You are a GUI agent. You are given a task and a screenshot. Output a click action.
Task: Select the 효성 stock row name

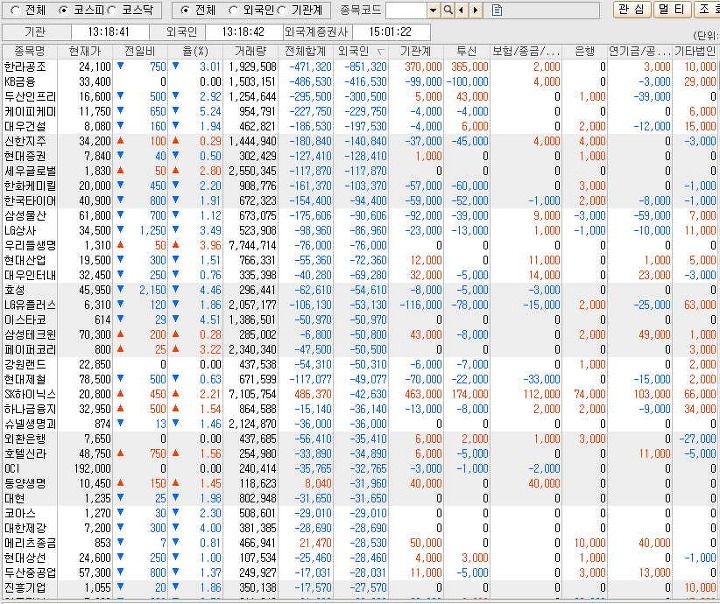click(15, 290)
